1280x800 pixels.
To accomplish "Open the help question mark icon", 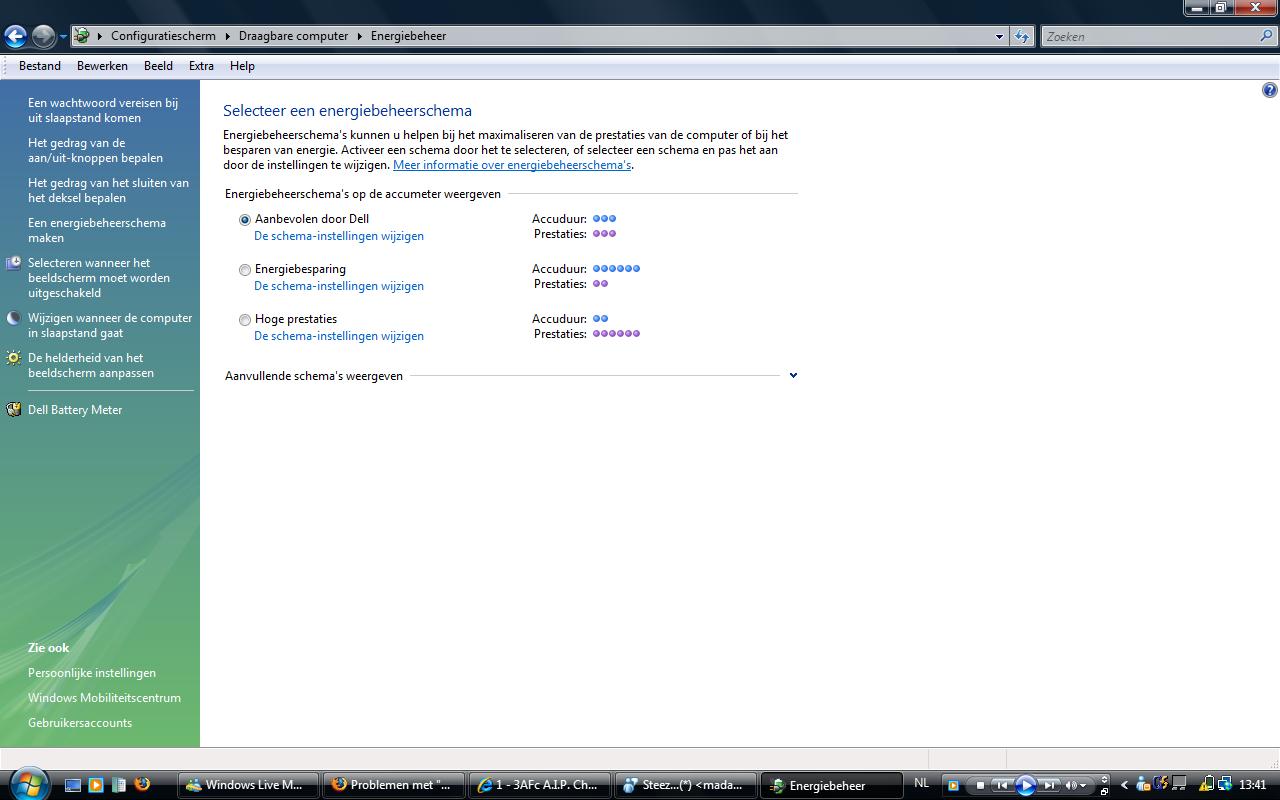I will pos(1269,90).
